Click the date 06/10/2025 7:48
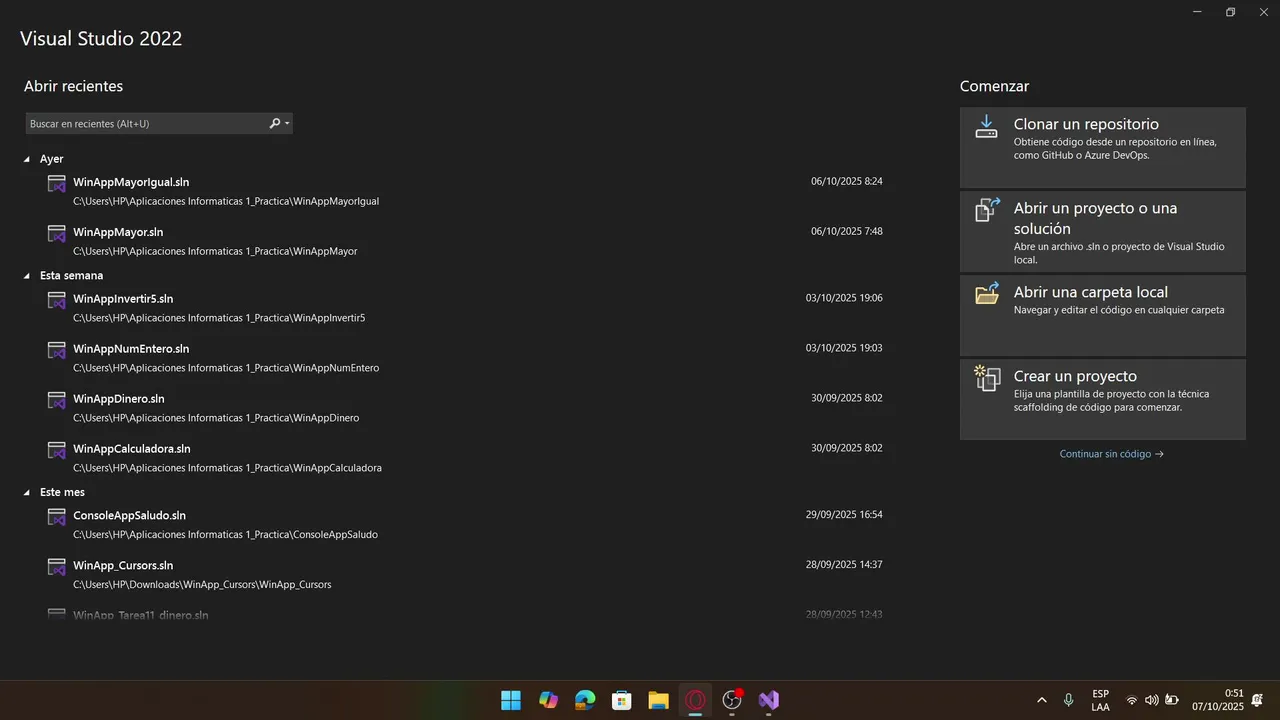 point(847,232)
